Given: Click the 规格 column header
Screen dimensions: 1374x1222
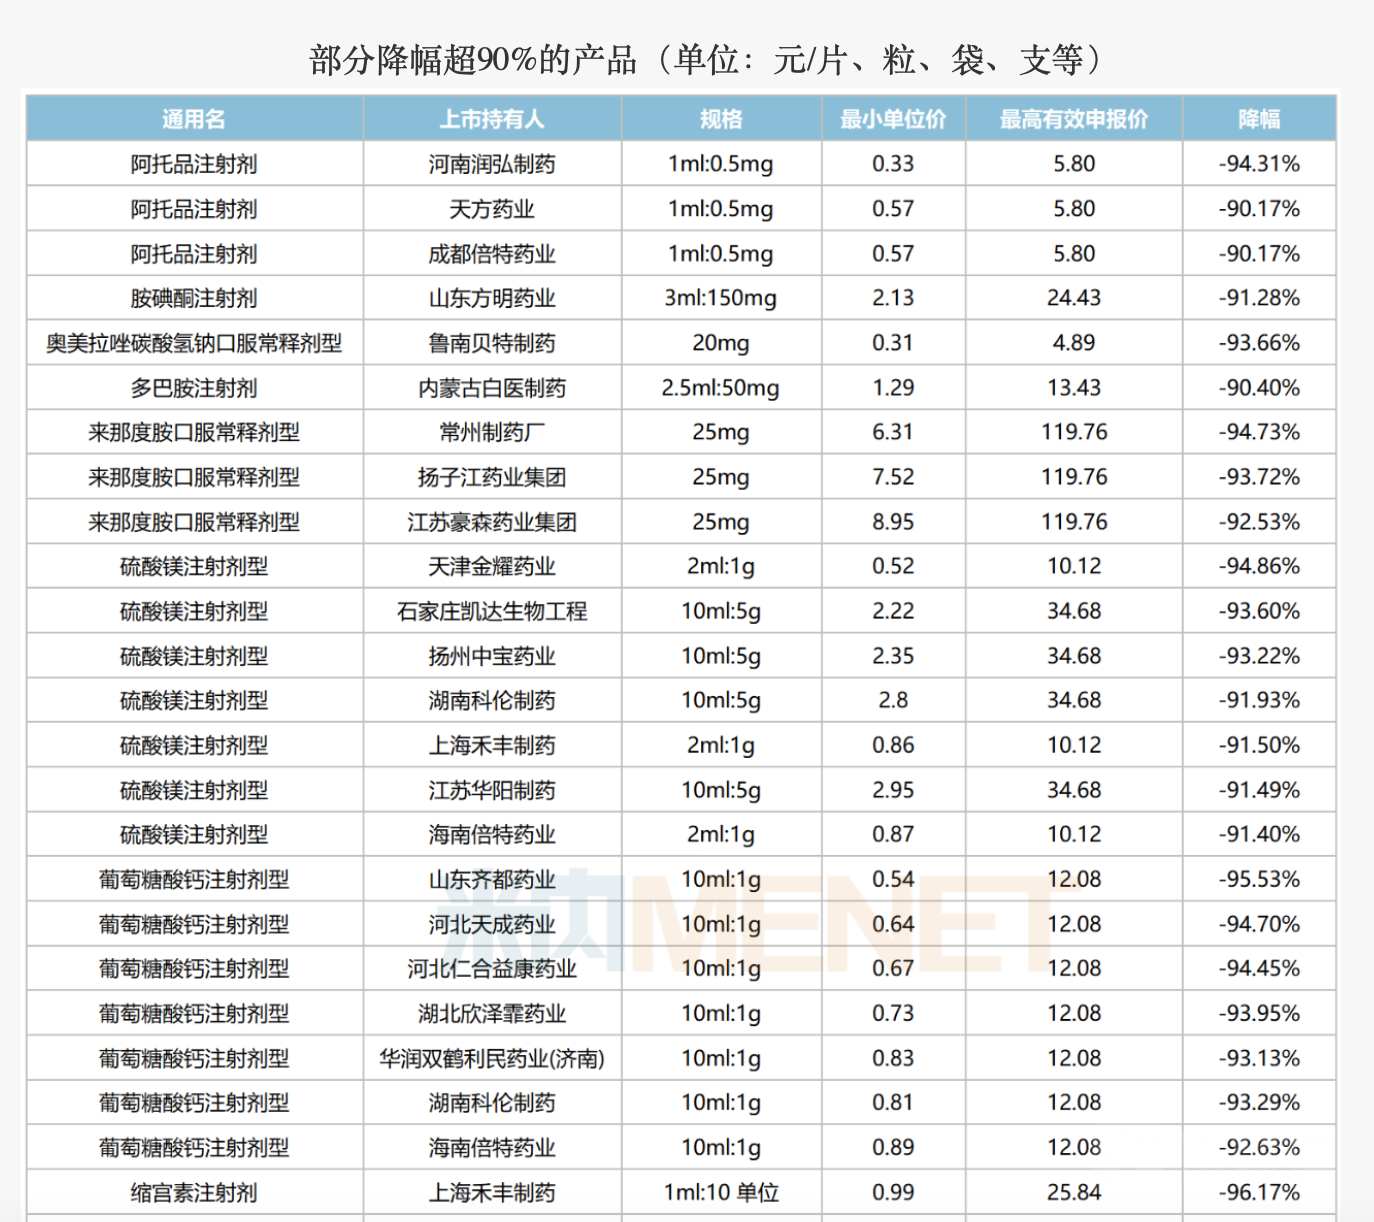Looking at the screenshot, I should point(718,118).
